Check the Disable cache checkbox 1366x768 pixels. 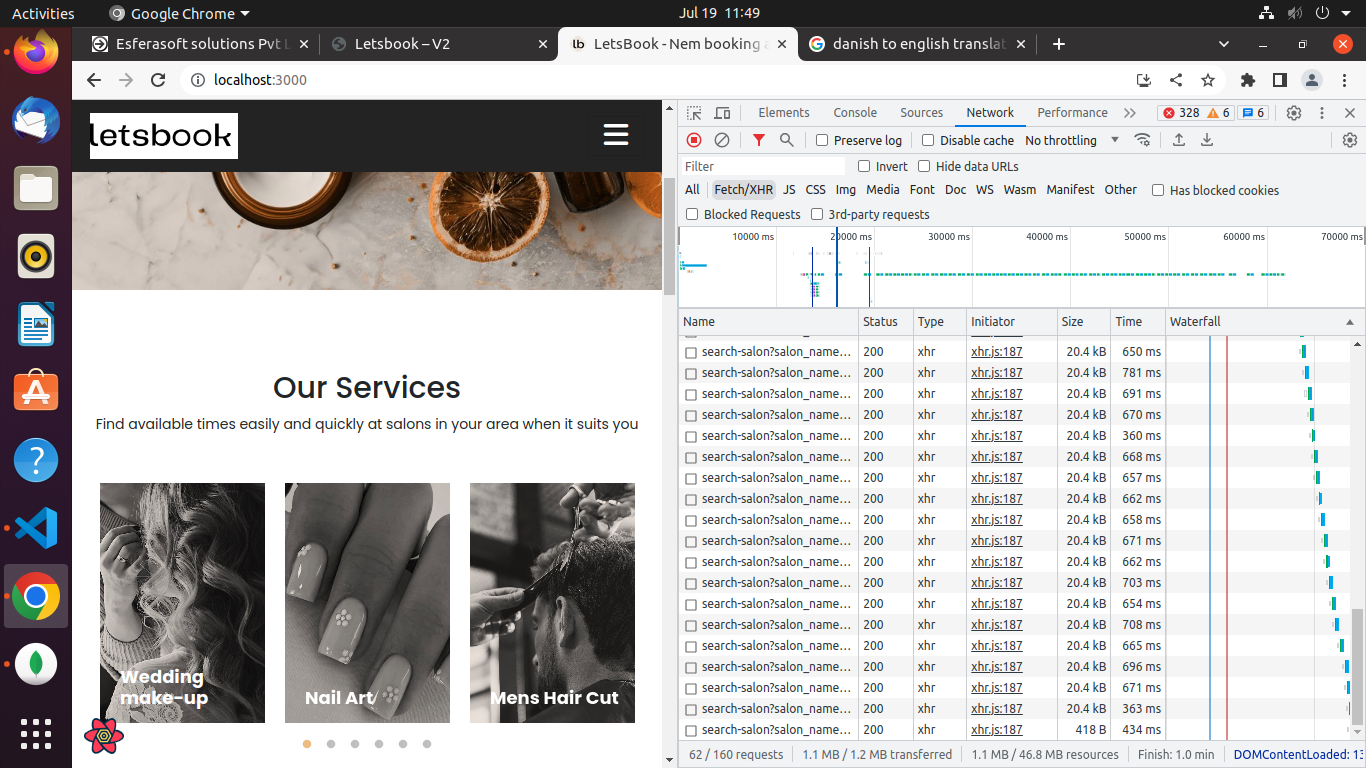coord(928,141)
